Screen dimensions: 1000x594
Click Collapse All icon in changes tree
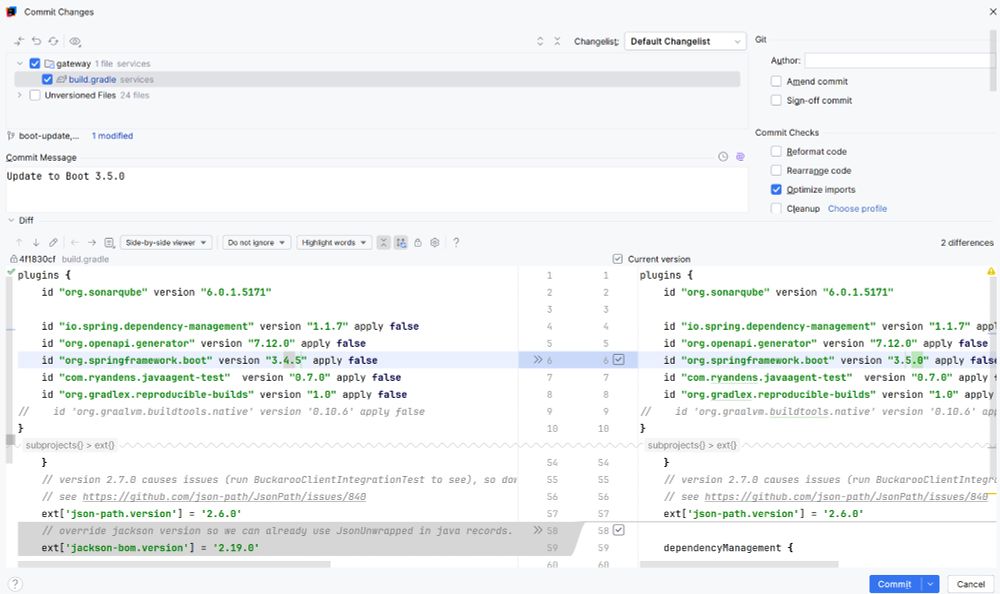point(557,41)
